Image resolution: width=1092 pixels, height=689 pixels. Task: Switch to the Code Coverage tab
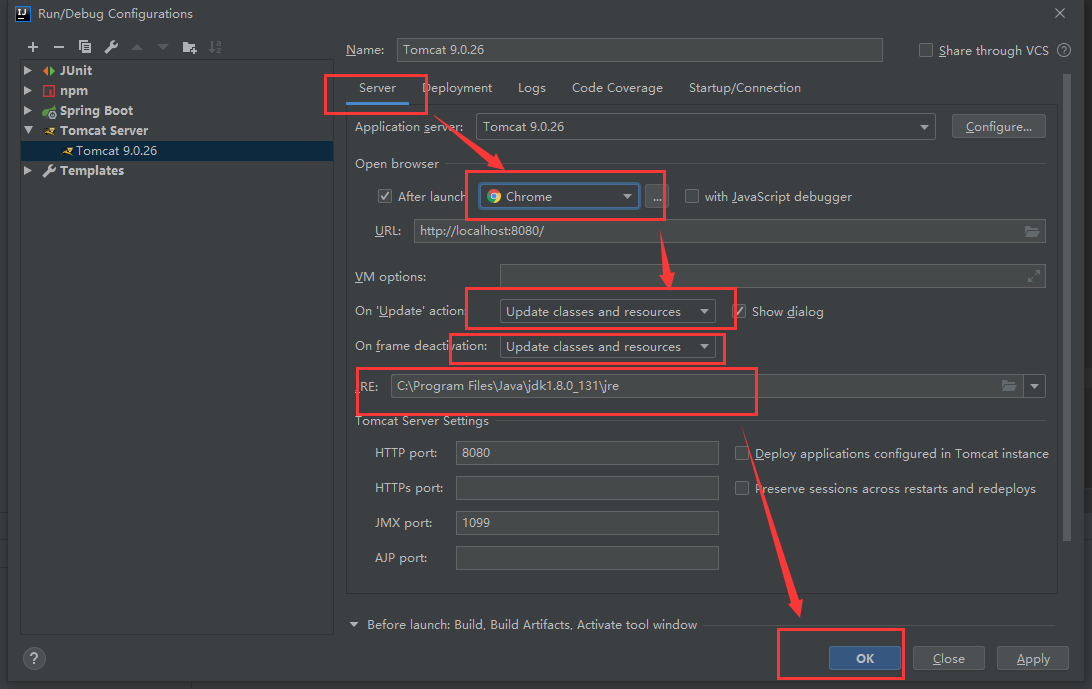pos(617,88)
